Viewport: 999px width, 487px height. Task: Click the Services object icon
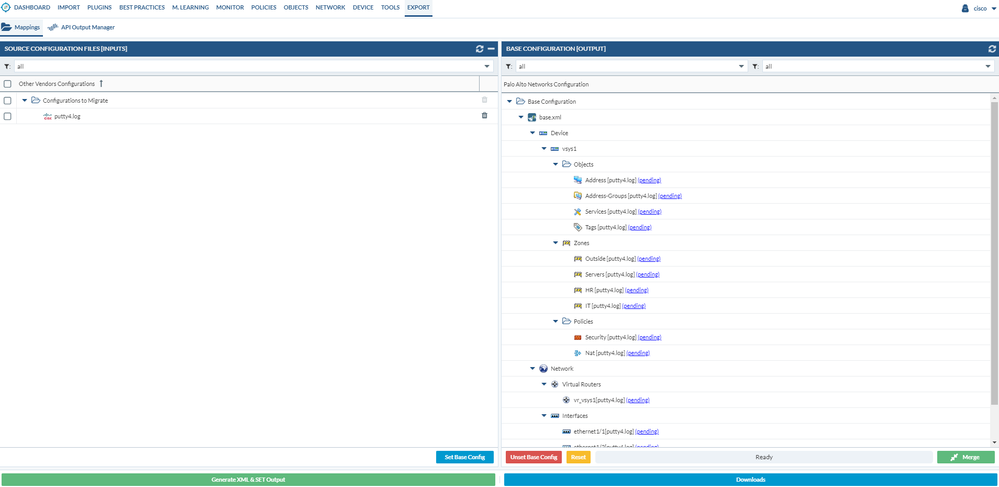point(577,211)
